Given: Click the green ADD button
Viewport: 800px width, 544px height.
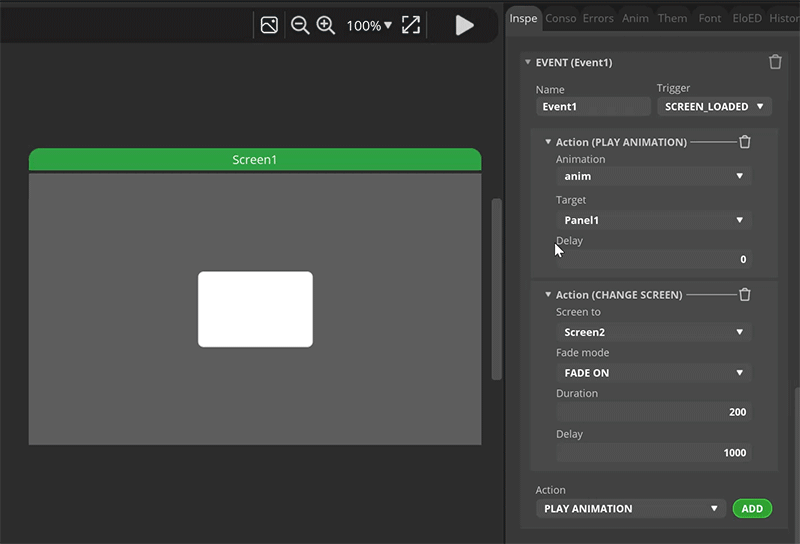Looking at the screenshot, I should pyautogui.click(x=752, y=509).
